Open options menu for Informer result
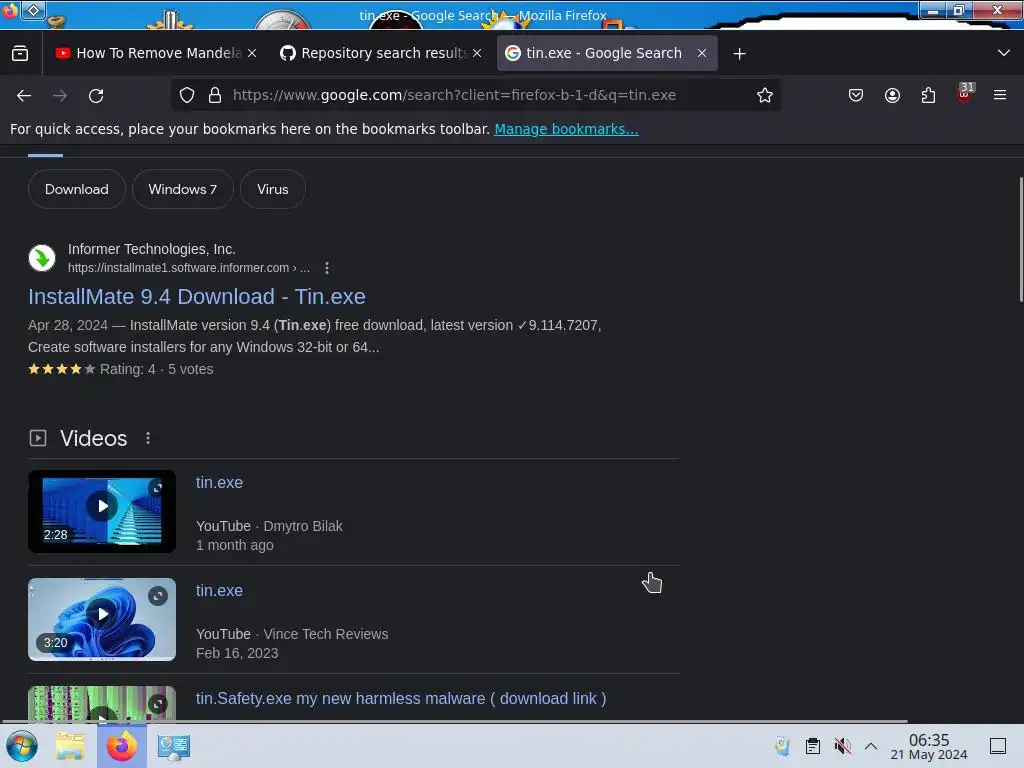Image resolution: width=1024 pixels, height=768 pixels. coord(327,268)
